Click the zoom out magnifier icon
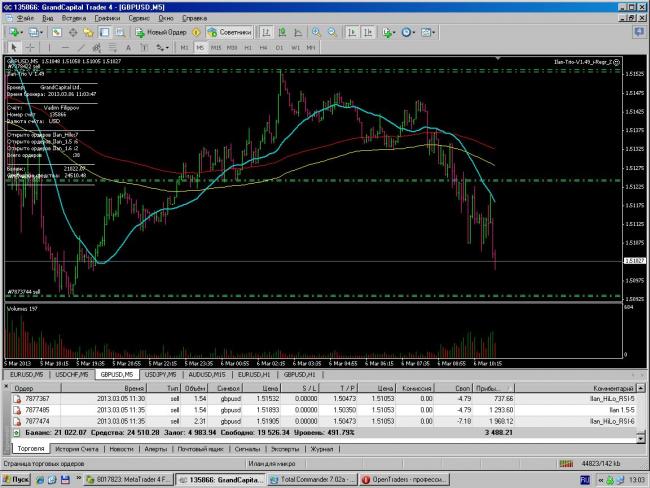Viewport: 650px width, 488px height. [x=333, y=32]
